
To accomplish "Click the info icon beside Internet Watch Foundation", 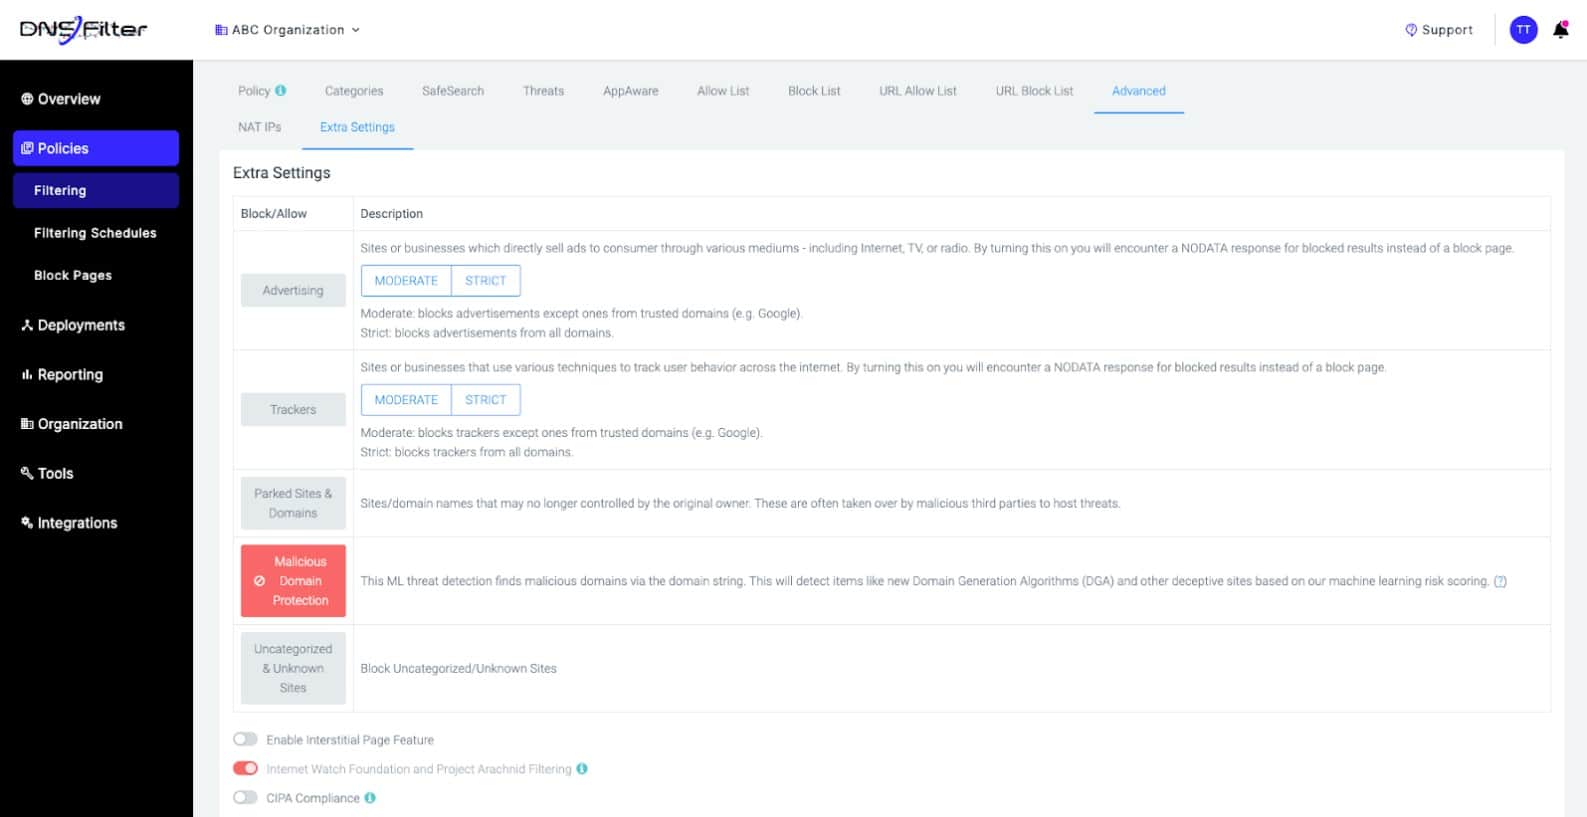I will click(x=582, y=769).
